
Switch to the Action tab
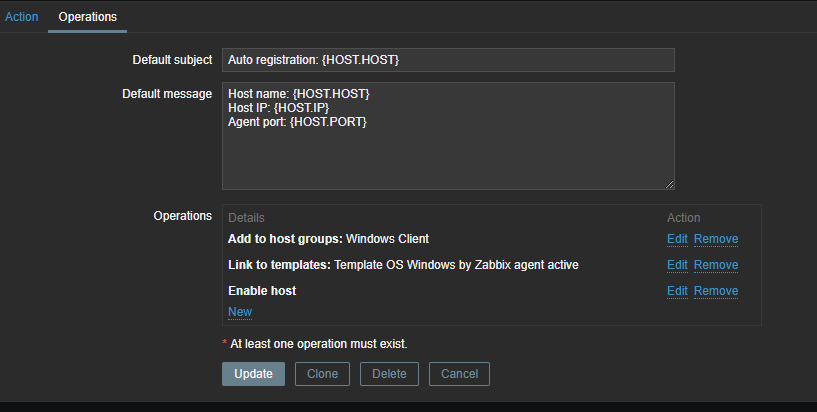coord(21,17)
